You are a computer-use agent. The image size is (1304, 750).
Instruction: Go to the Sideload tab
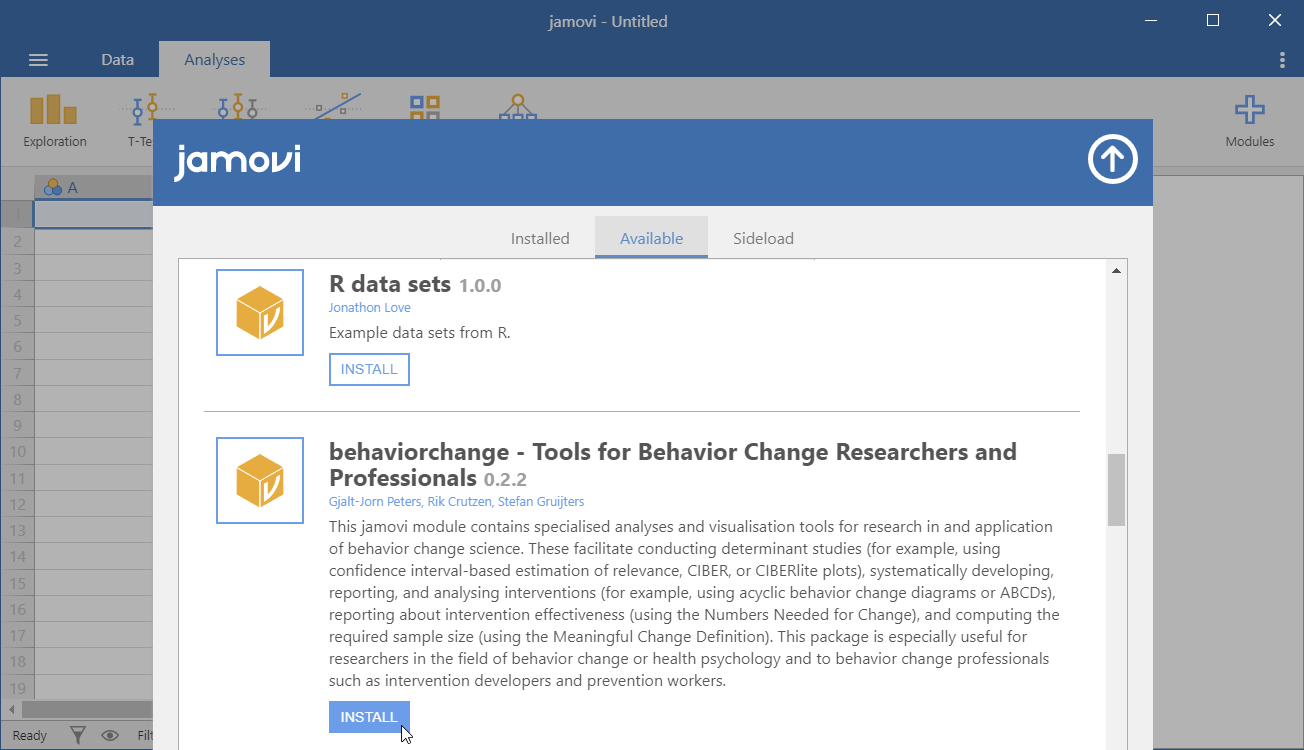point(763,238)
